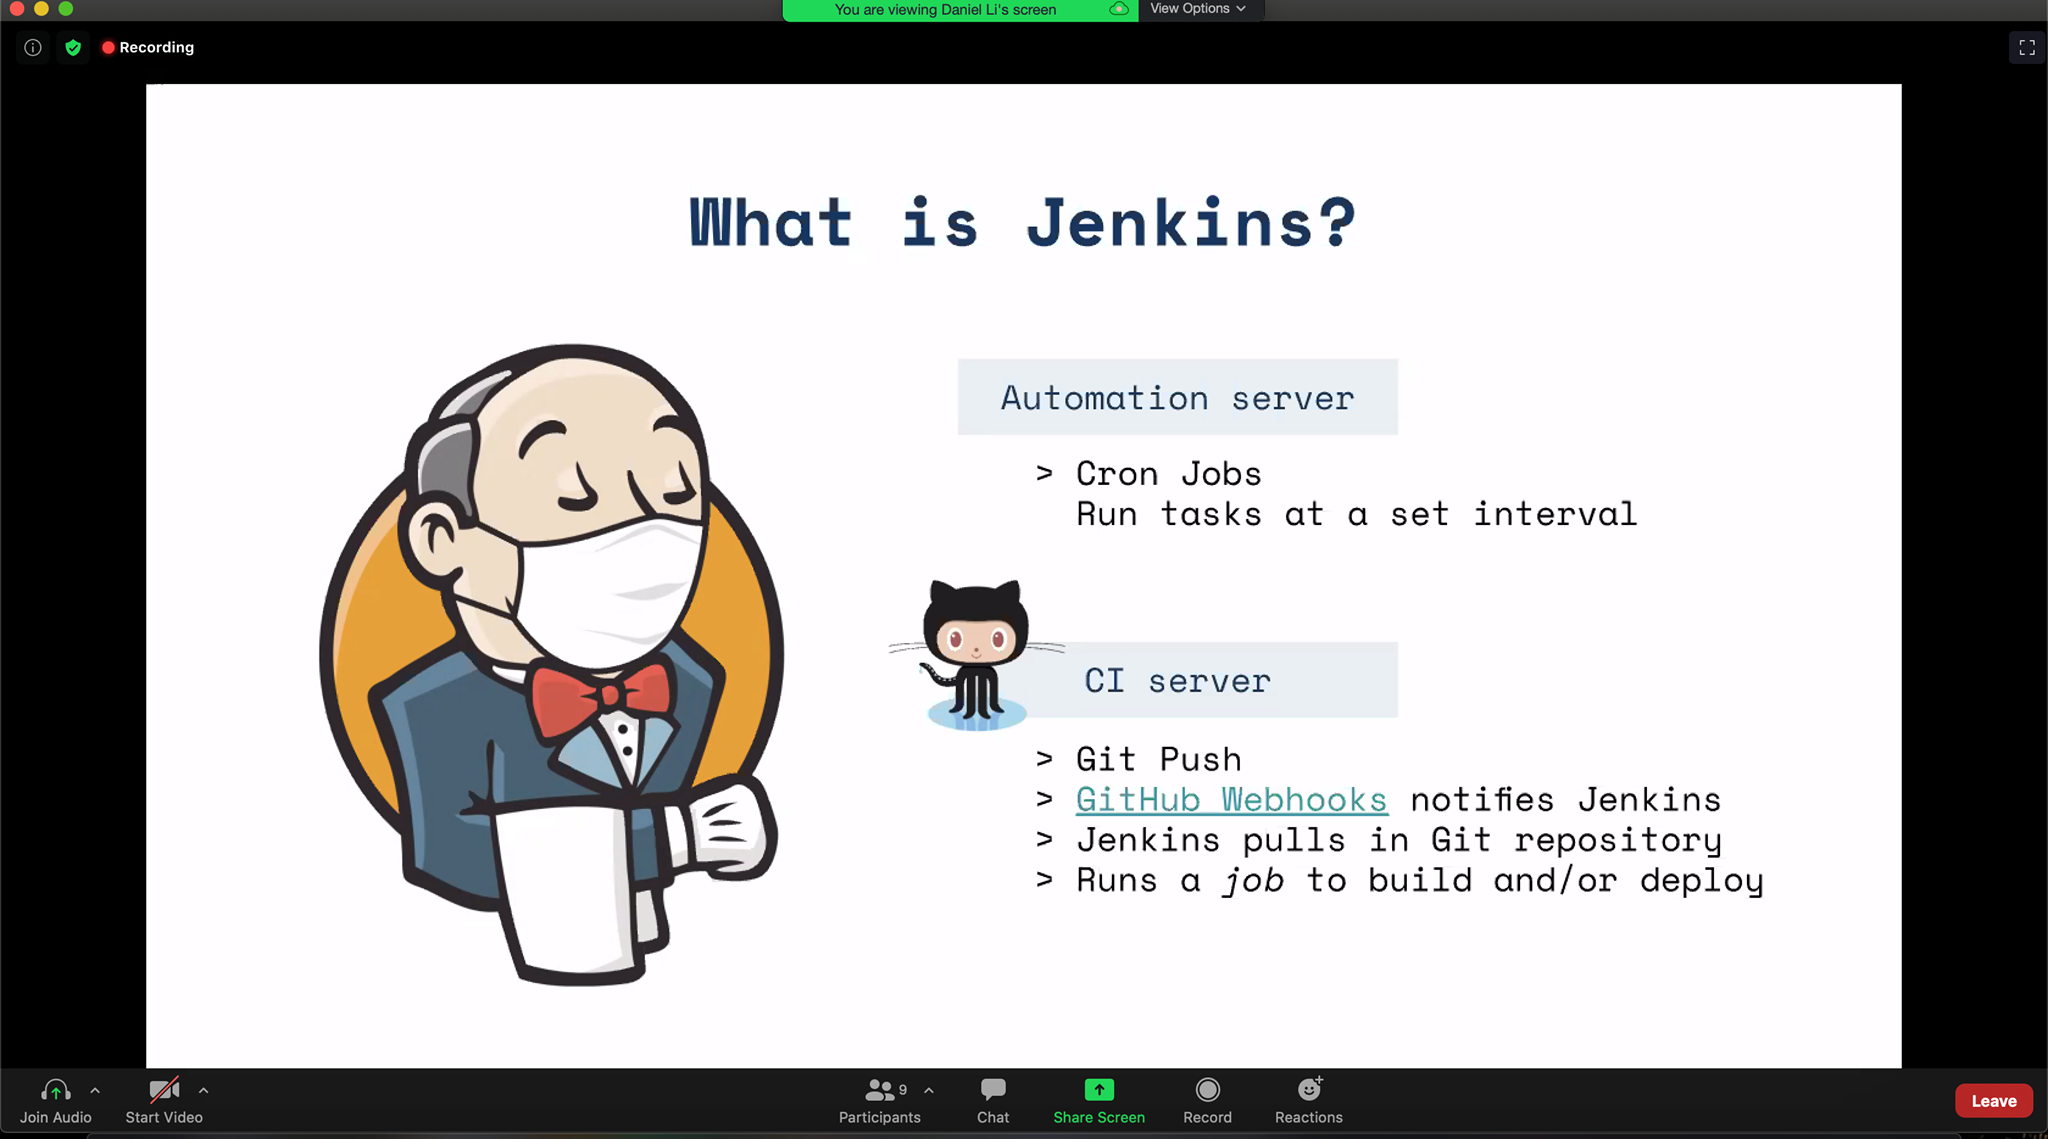2048x1139 pixels.
Task: Expand the audio settings chevron
Action: [95, 1090]
